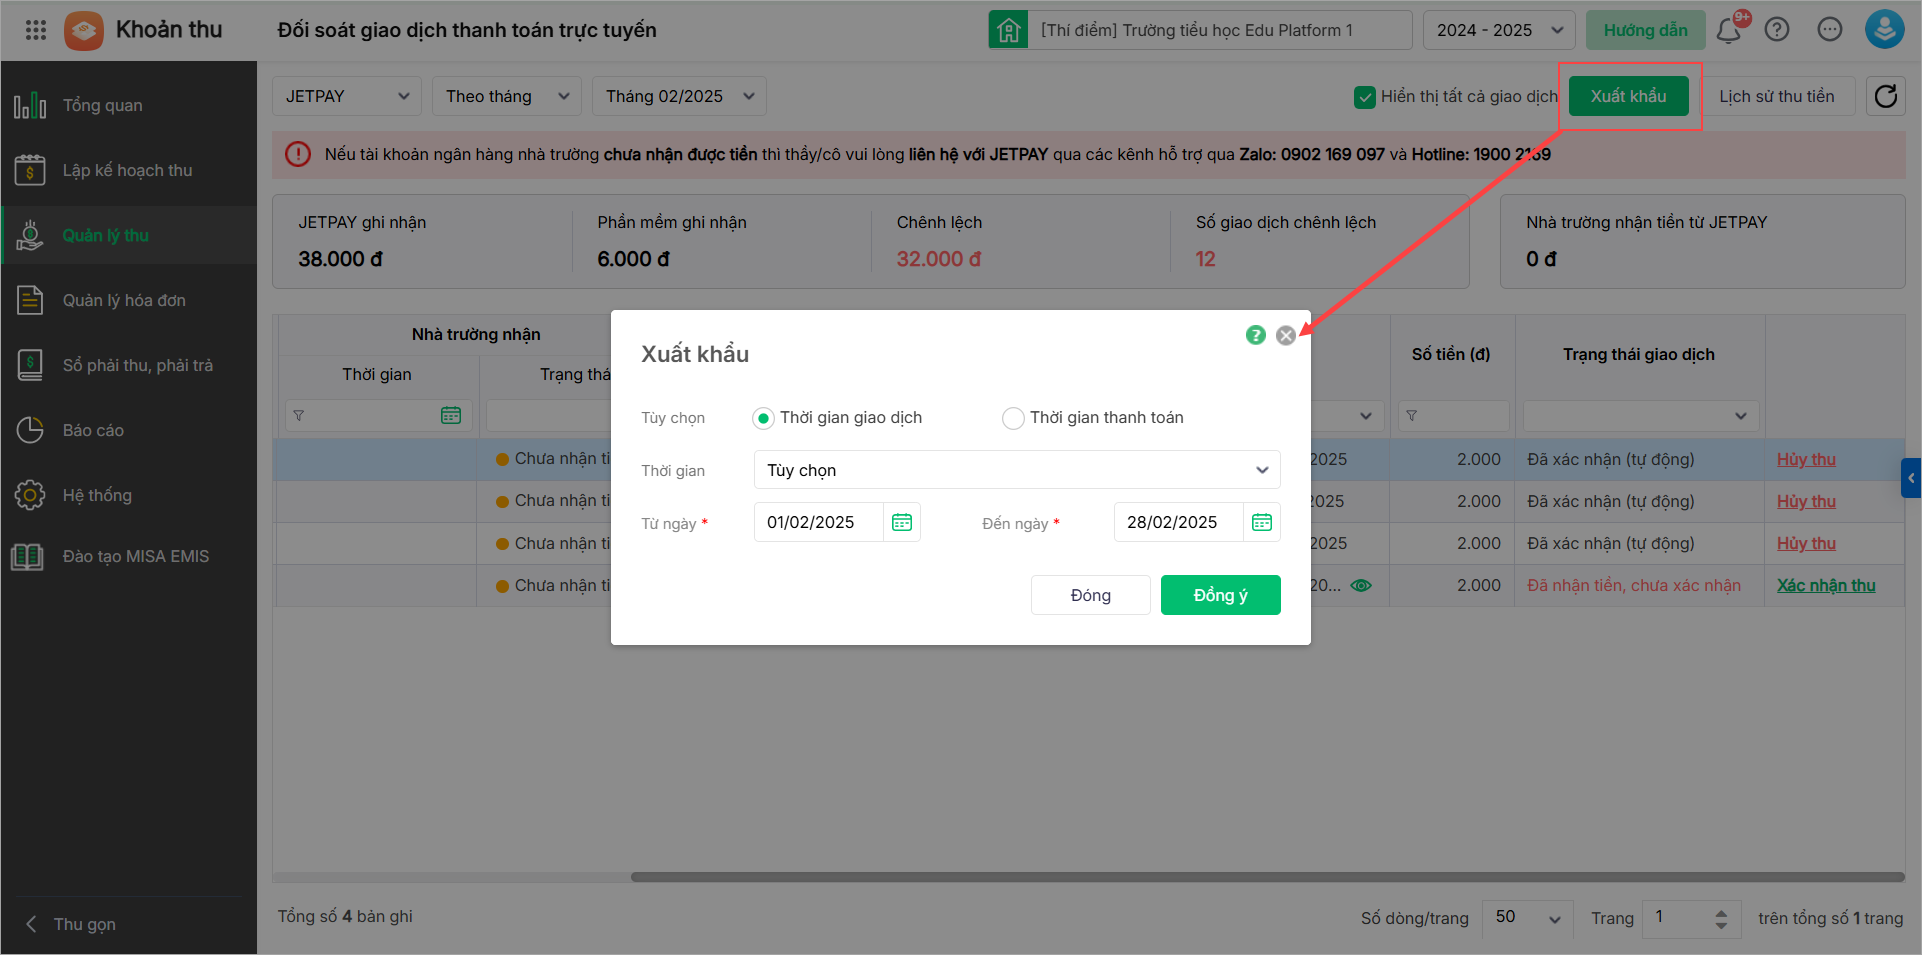Click the Đóng button in dialog
Image resolution: width=1922 pixels, height=955 pixels.
tap(1090, 595)
